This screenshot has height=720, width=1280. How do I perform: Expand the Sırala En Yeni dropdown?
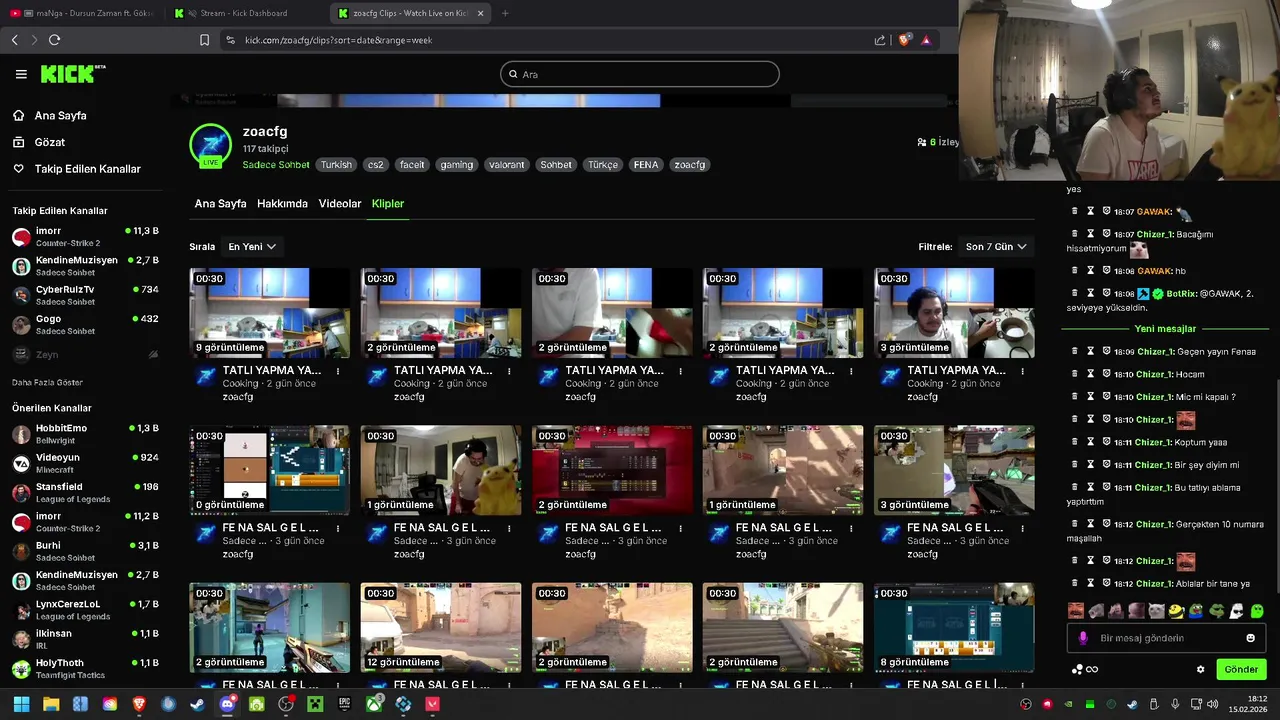pos(252,246)
